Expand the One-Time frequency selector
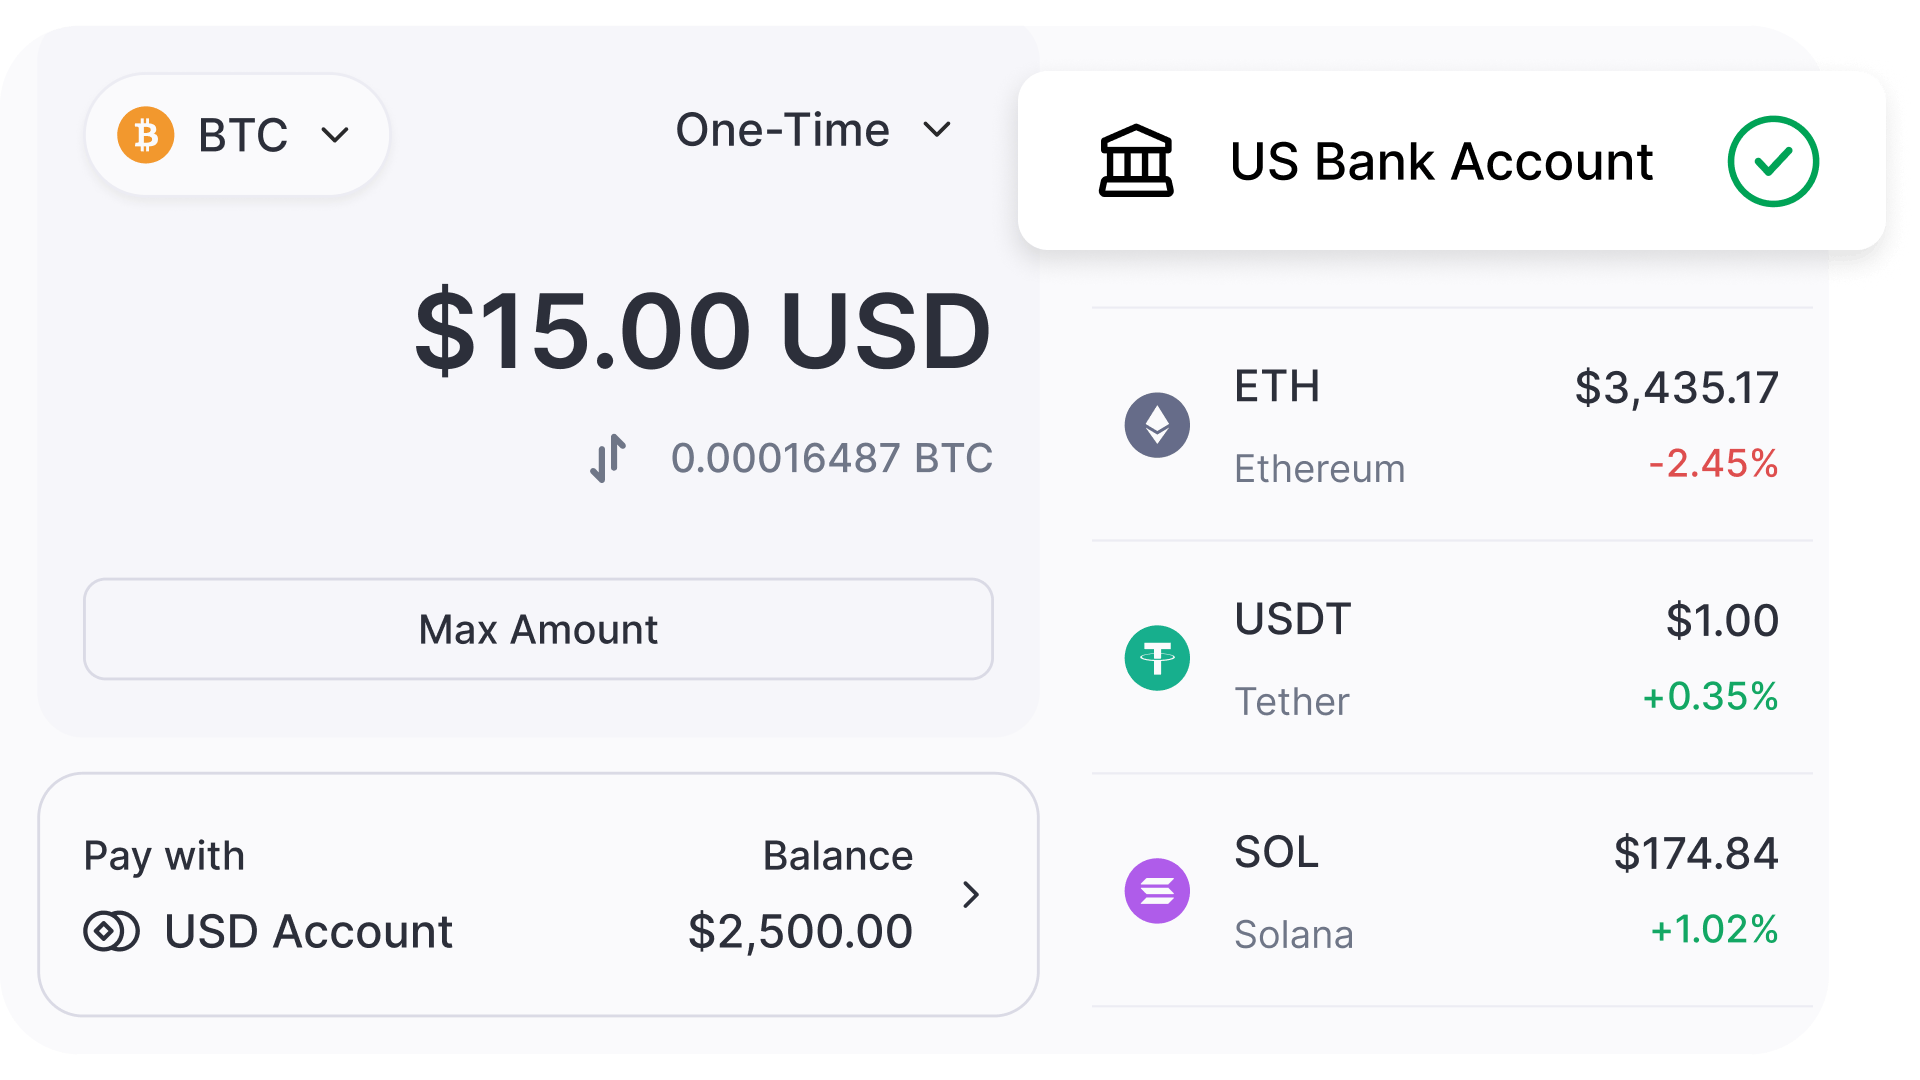 point(815,130)
